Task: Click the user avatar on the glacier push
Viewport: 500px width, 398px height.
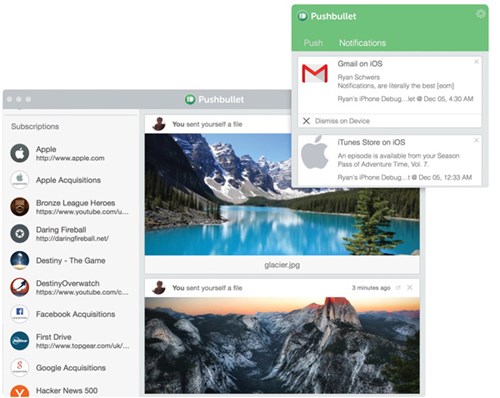Action: coord(159,124)
